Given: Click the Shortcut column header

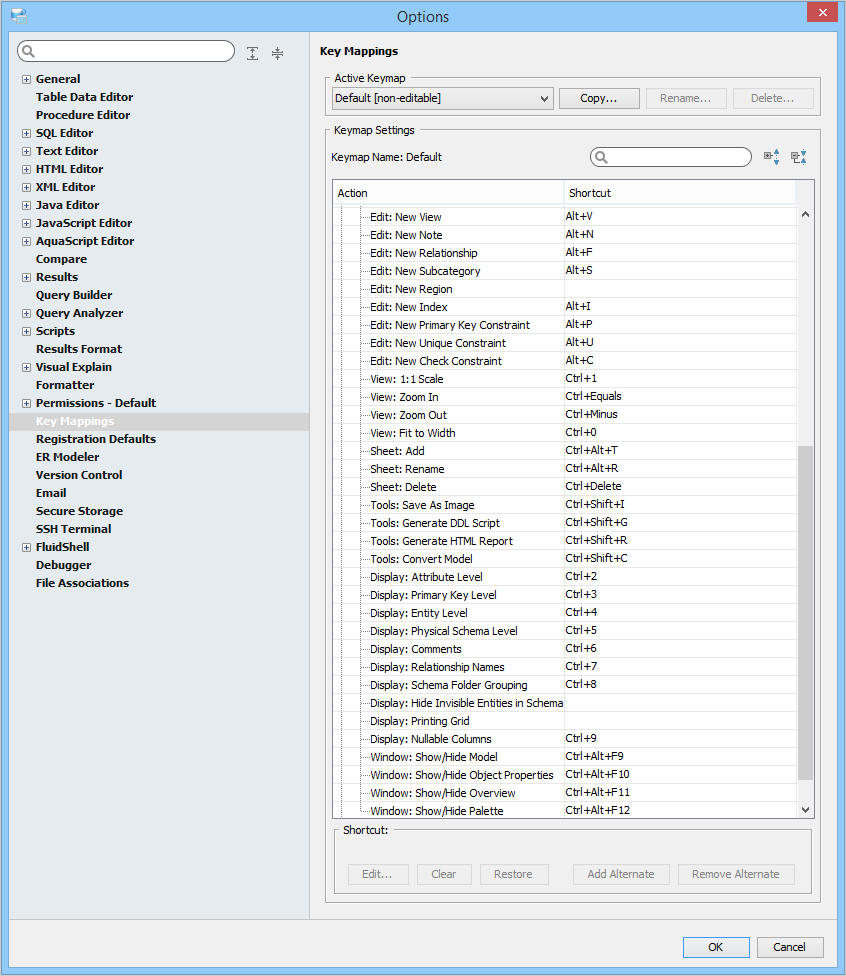Looking at the screenshot, I should [680, 193].
